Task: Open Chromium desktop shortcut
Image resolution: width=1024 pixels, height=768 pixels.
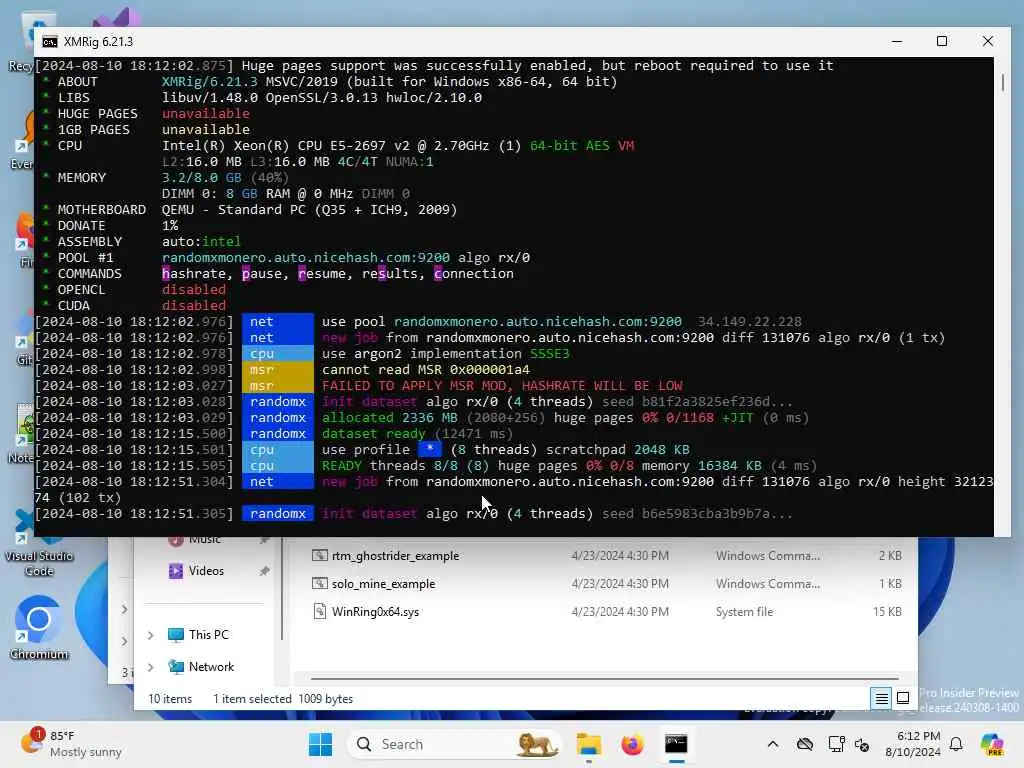Action: click(x=39, y=627)
